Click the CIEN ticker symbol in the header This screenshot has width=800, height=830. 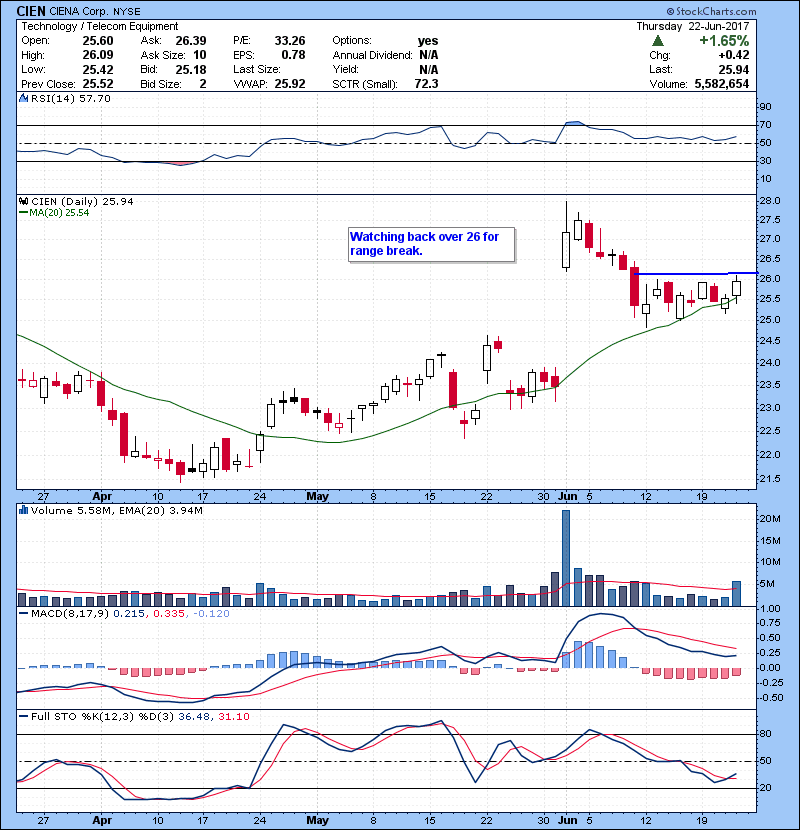(x=31, y=11)
